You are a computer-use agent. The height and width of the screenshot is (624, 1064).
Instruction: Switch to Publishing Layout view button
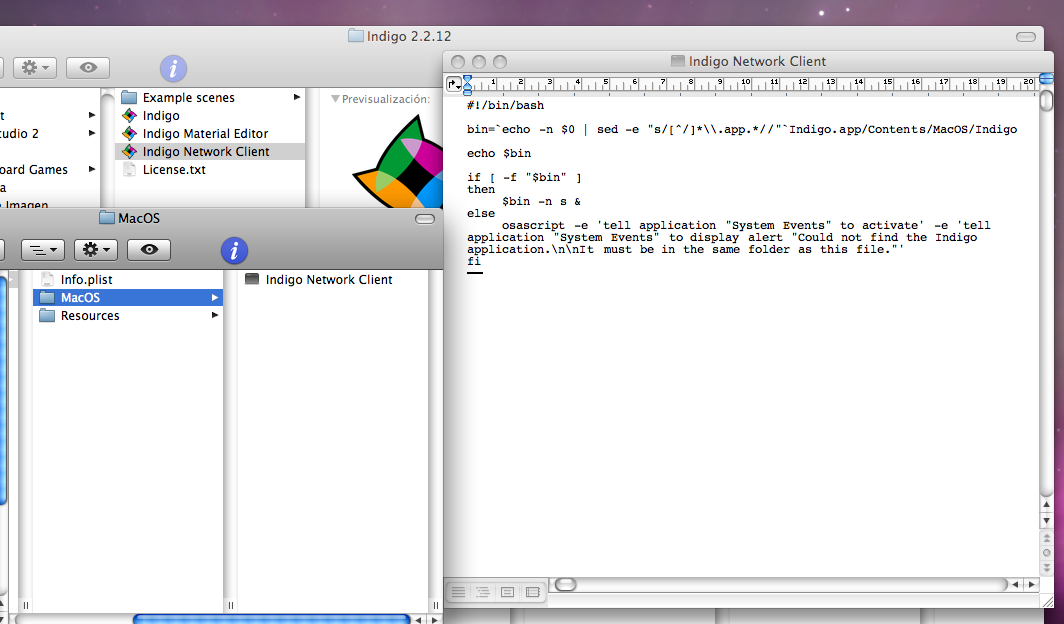[x=507, y=592]
